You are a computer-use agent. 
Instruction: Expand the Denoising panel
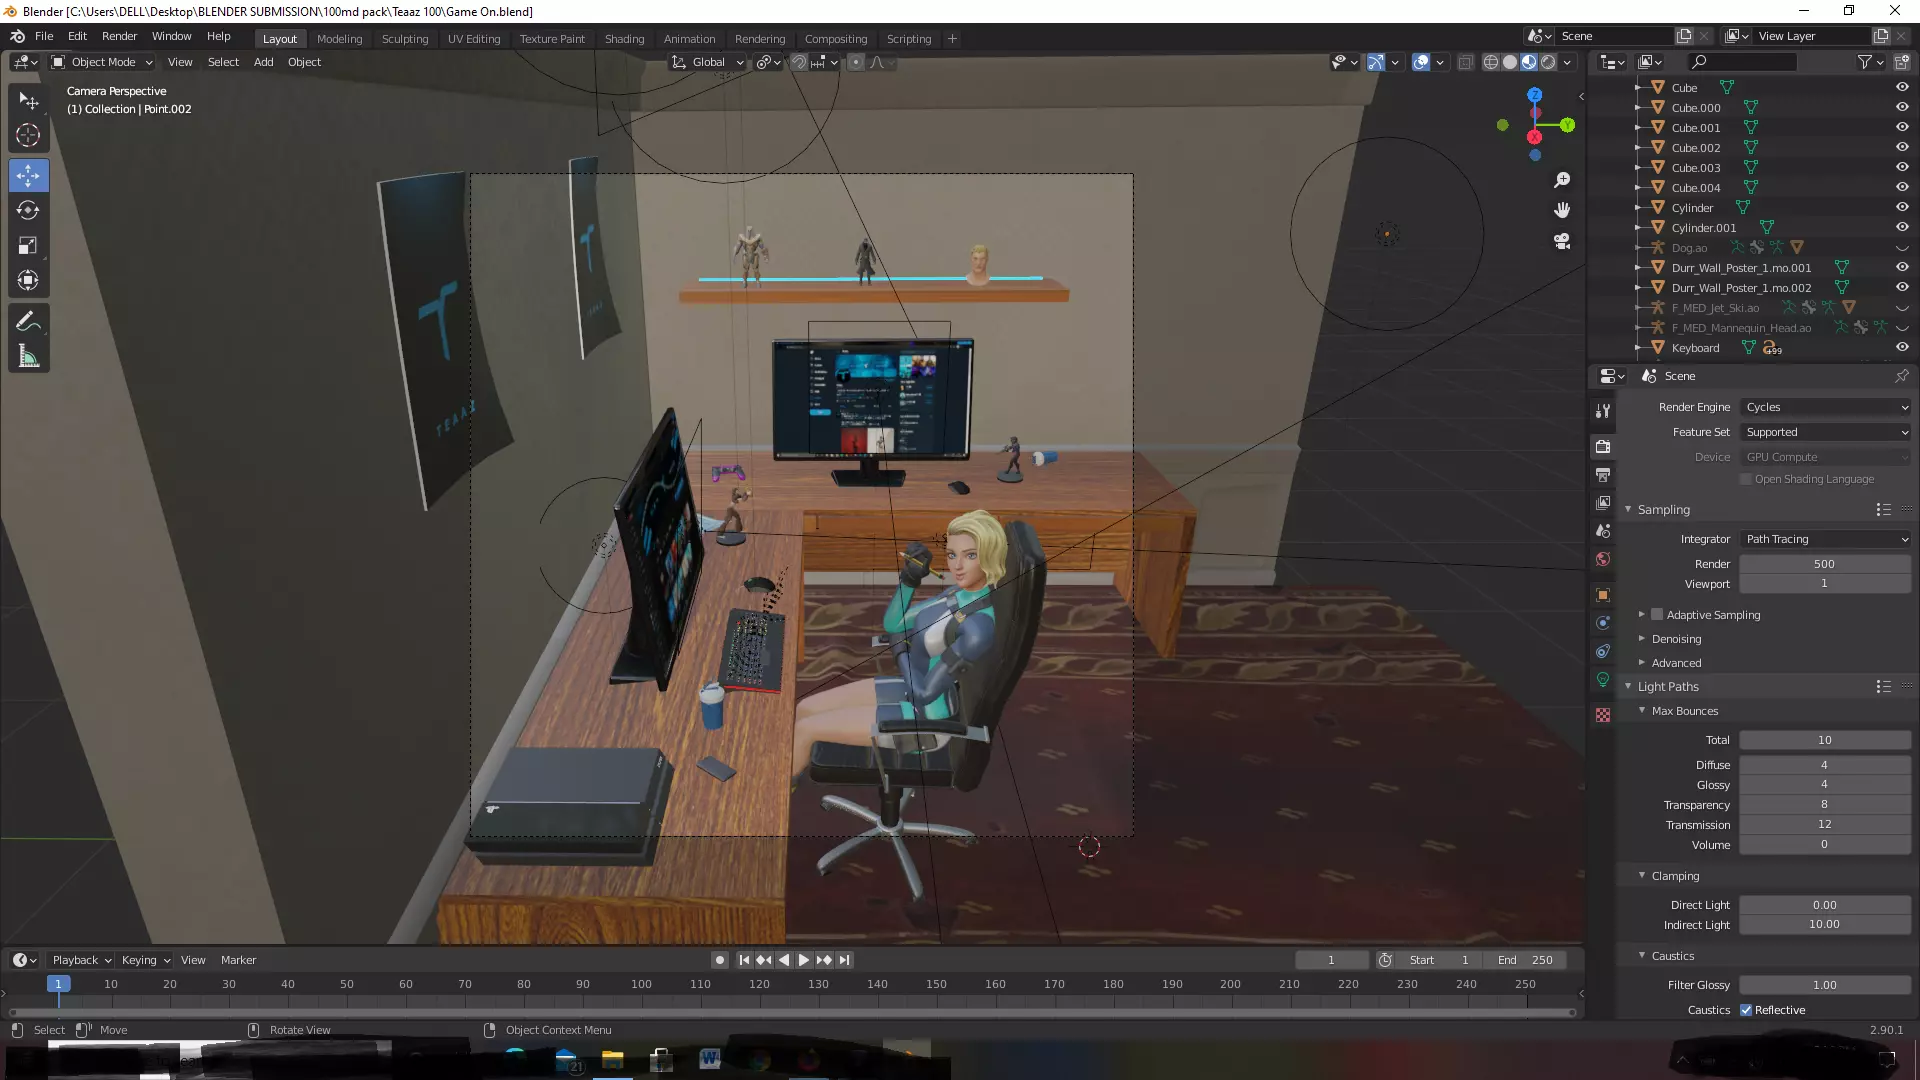tap(1676, 639)
